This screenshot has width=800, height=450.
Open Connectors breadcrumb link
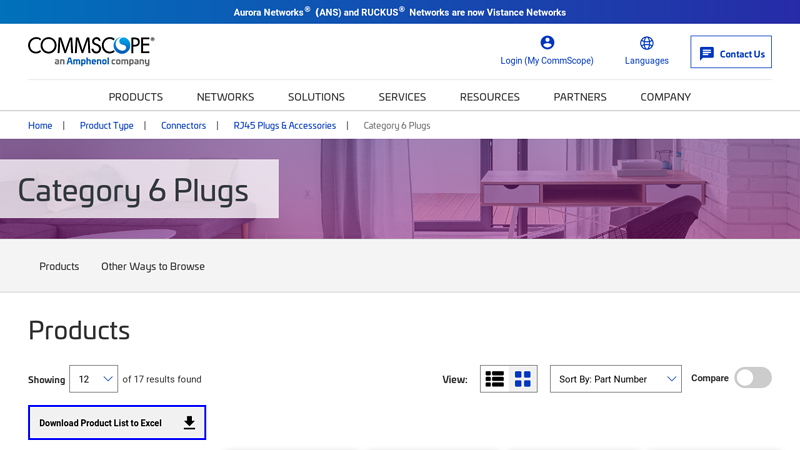(x=184, y=126)
